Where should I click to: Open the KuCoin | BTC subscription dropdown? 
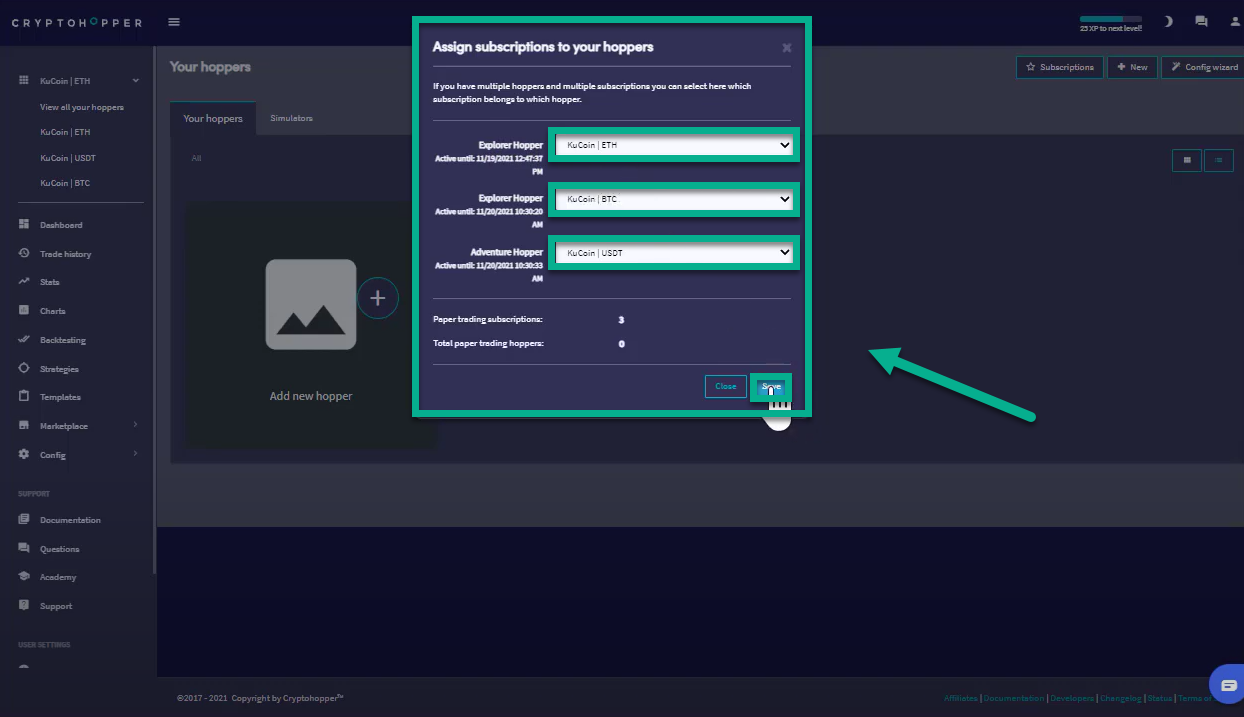coord(673,199)
